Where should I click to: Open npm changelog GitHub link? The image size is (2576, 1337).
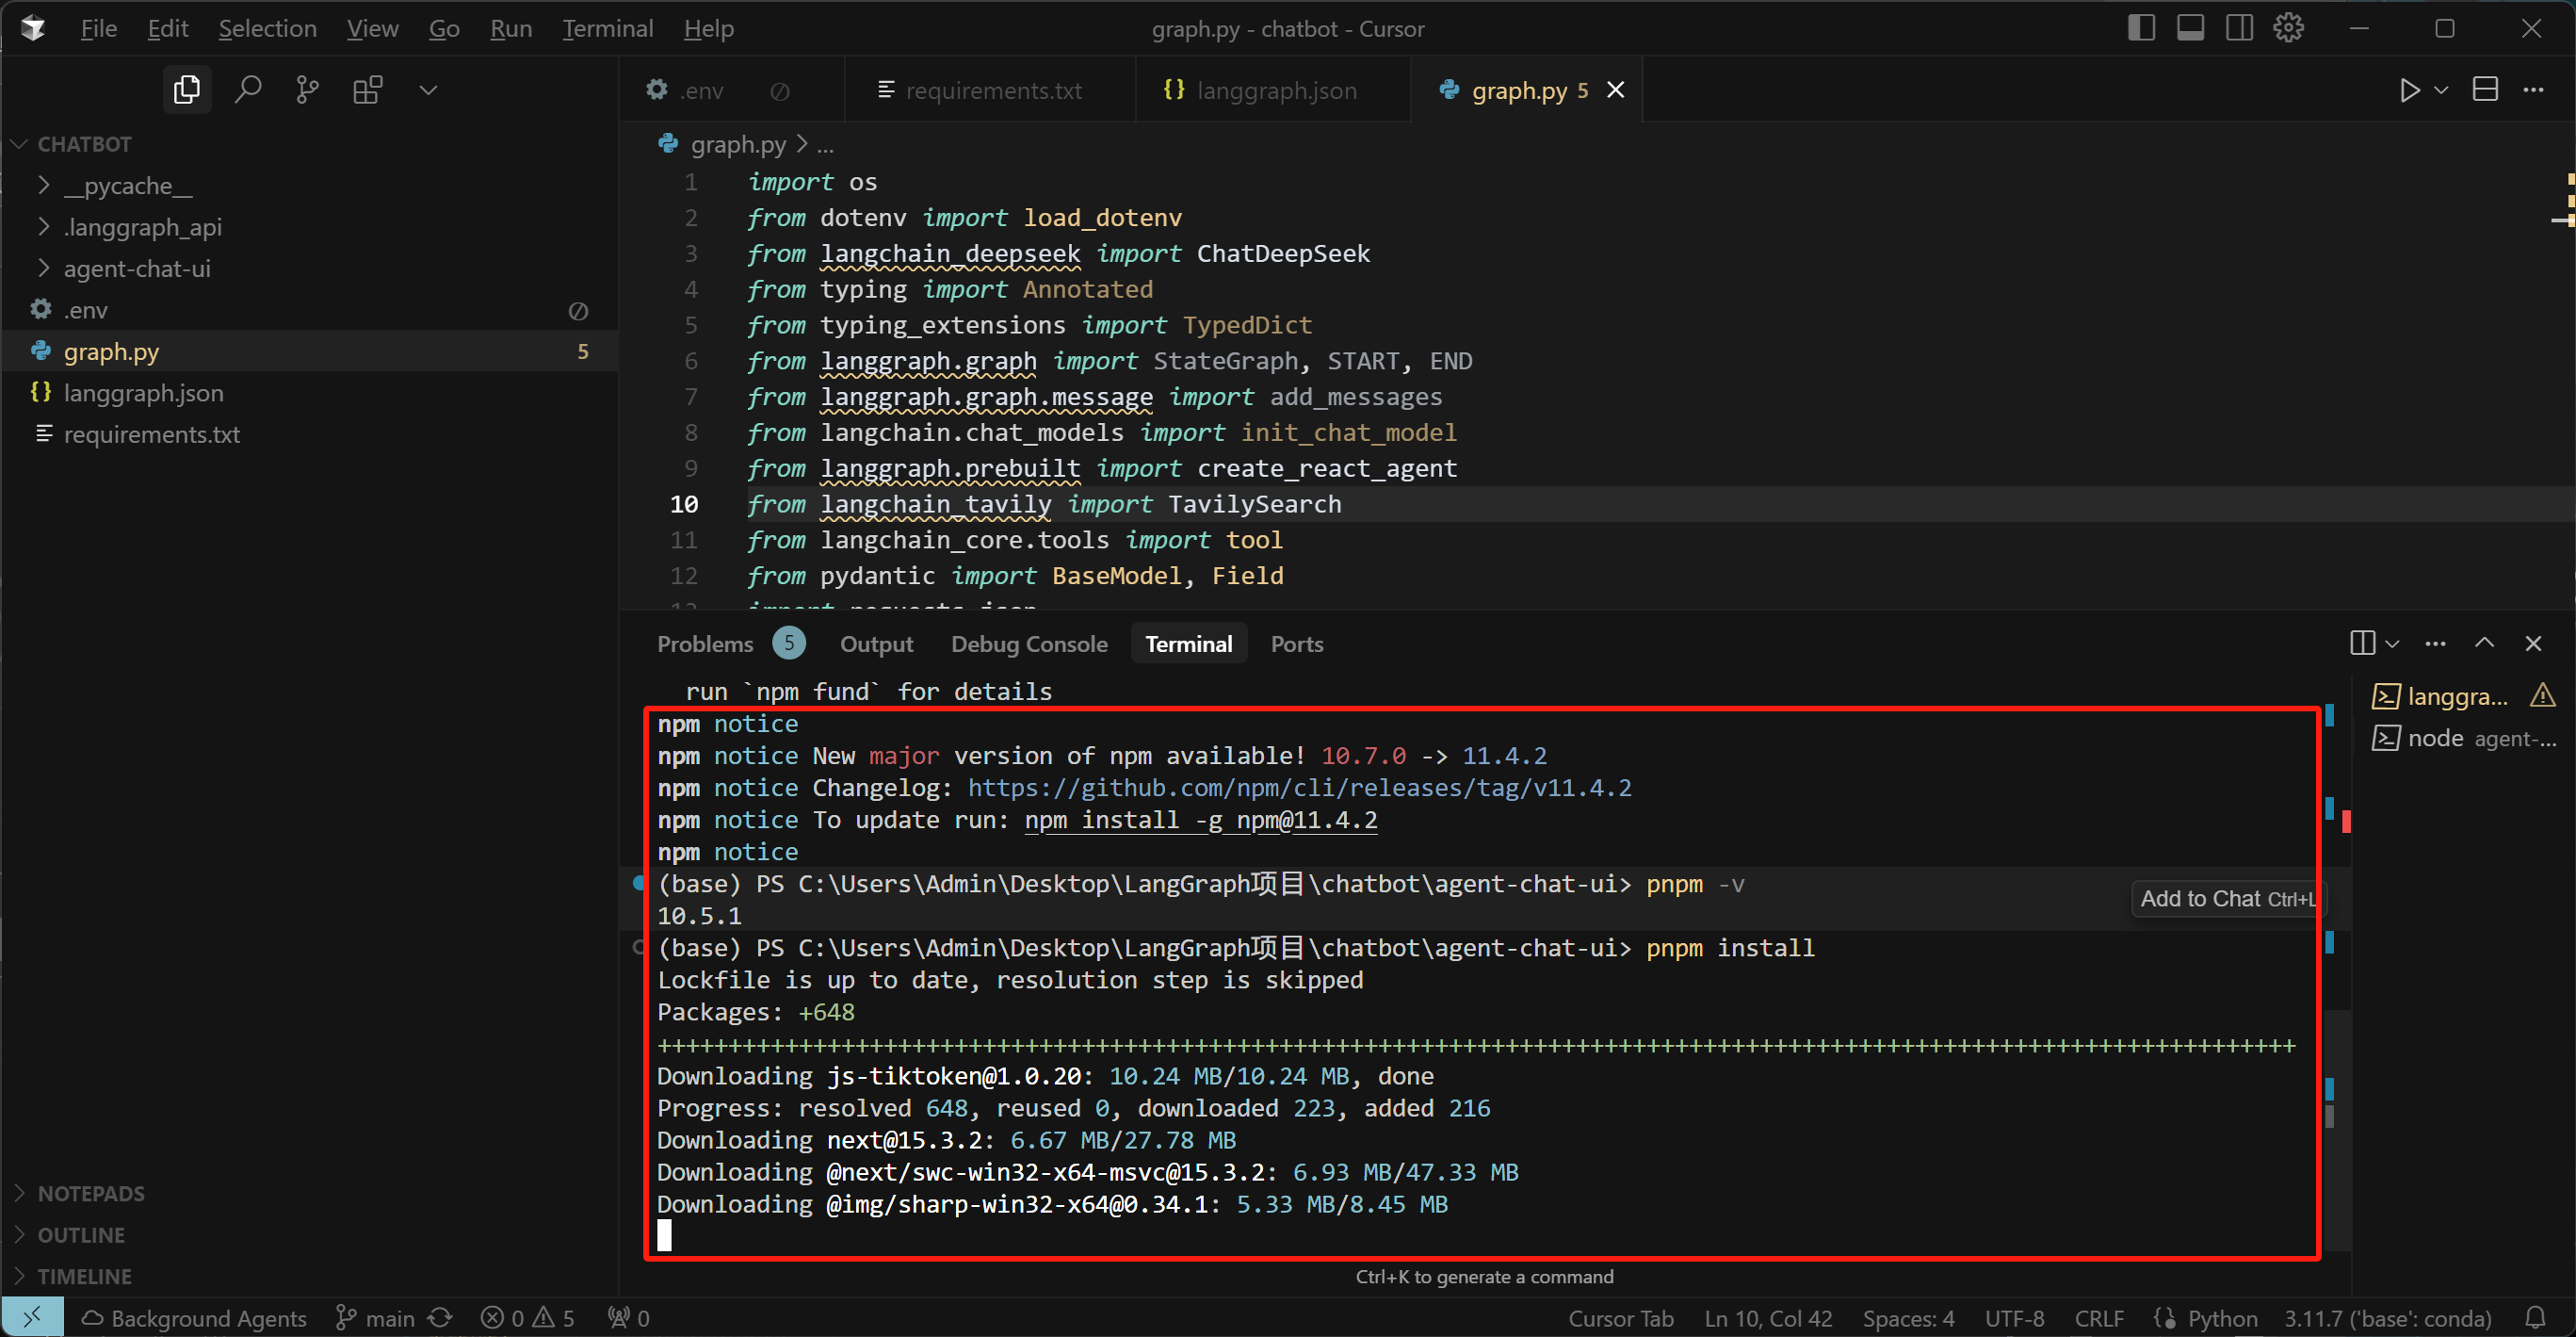click(1299, 788)
